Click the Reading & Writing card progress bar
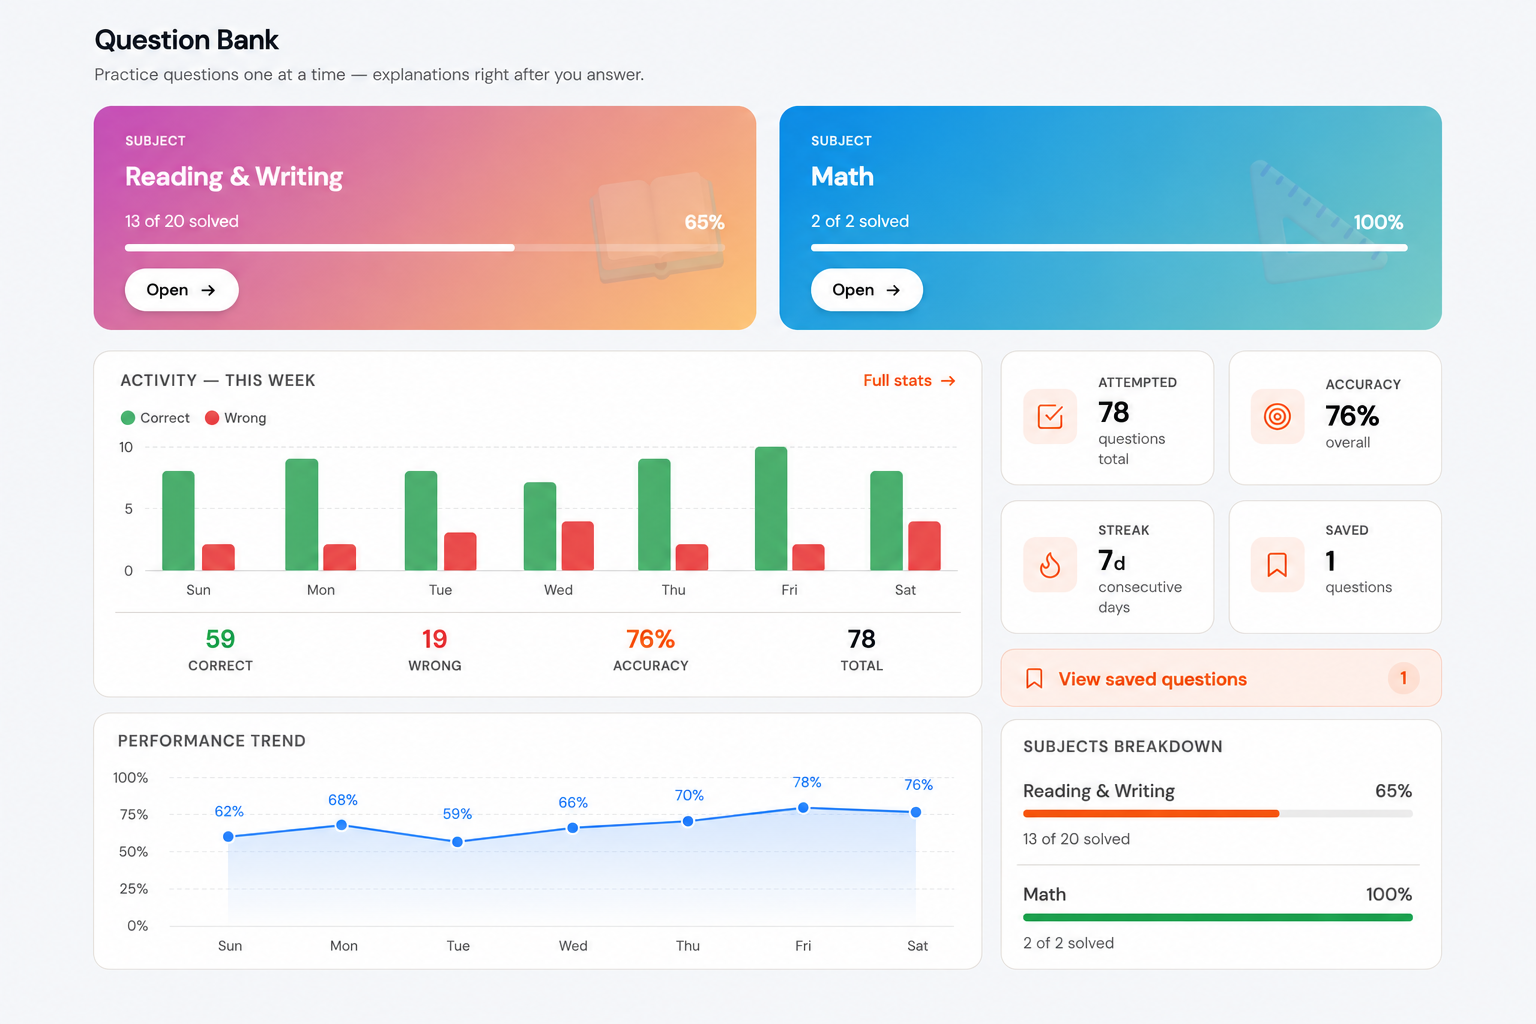The image size is (1536, 1024). 424,248
